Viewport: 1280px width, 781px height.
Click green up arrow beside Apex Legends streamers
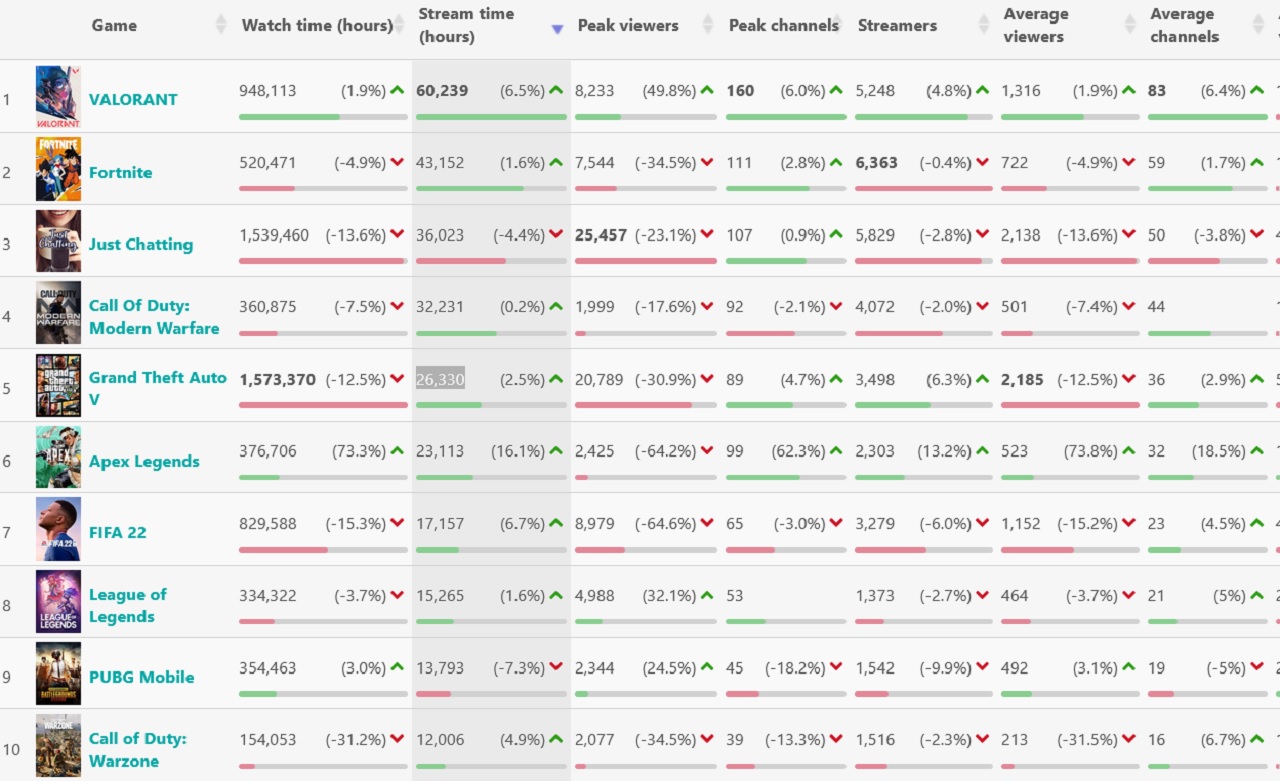983,451
